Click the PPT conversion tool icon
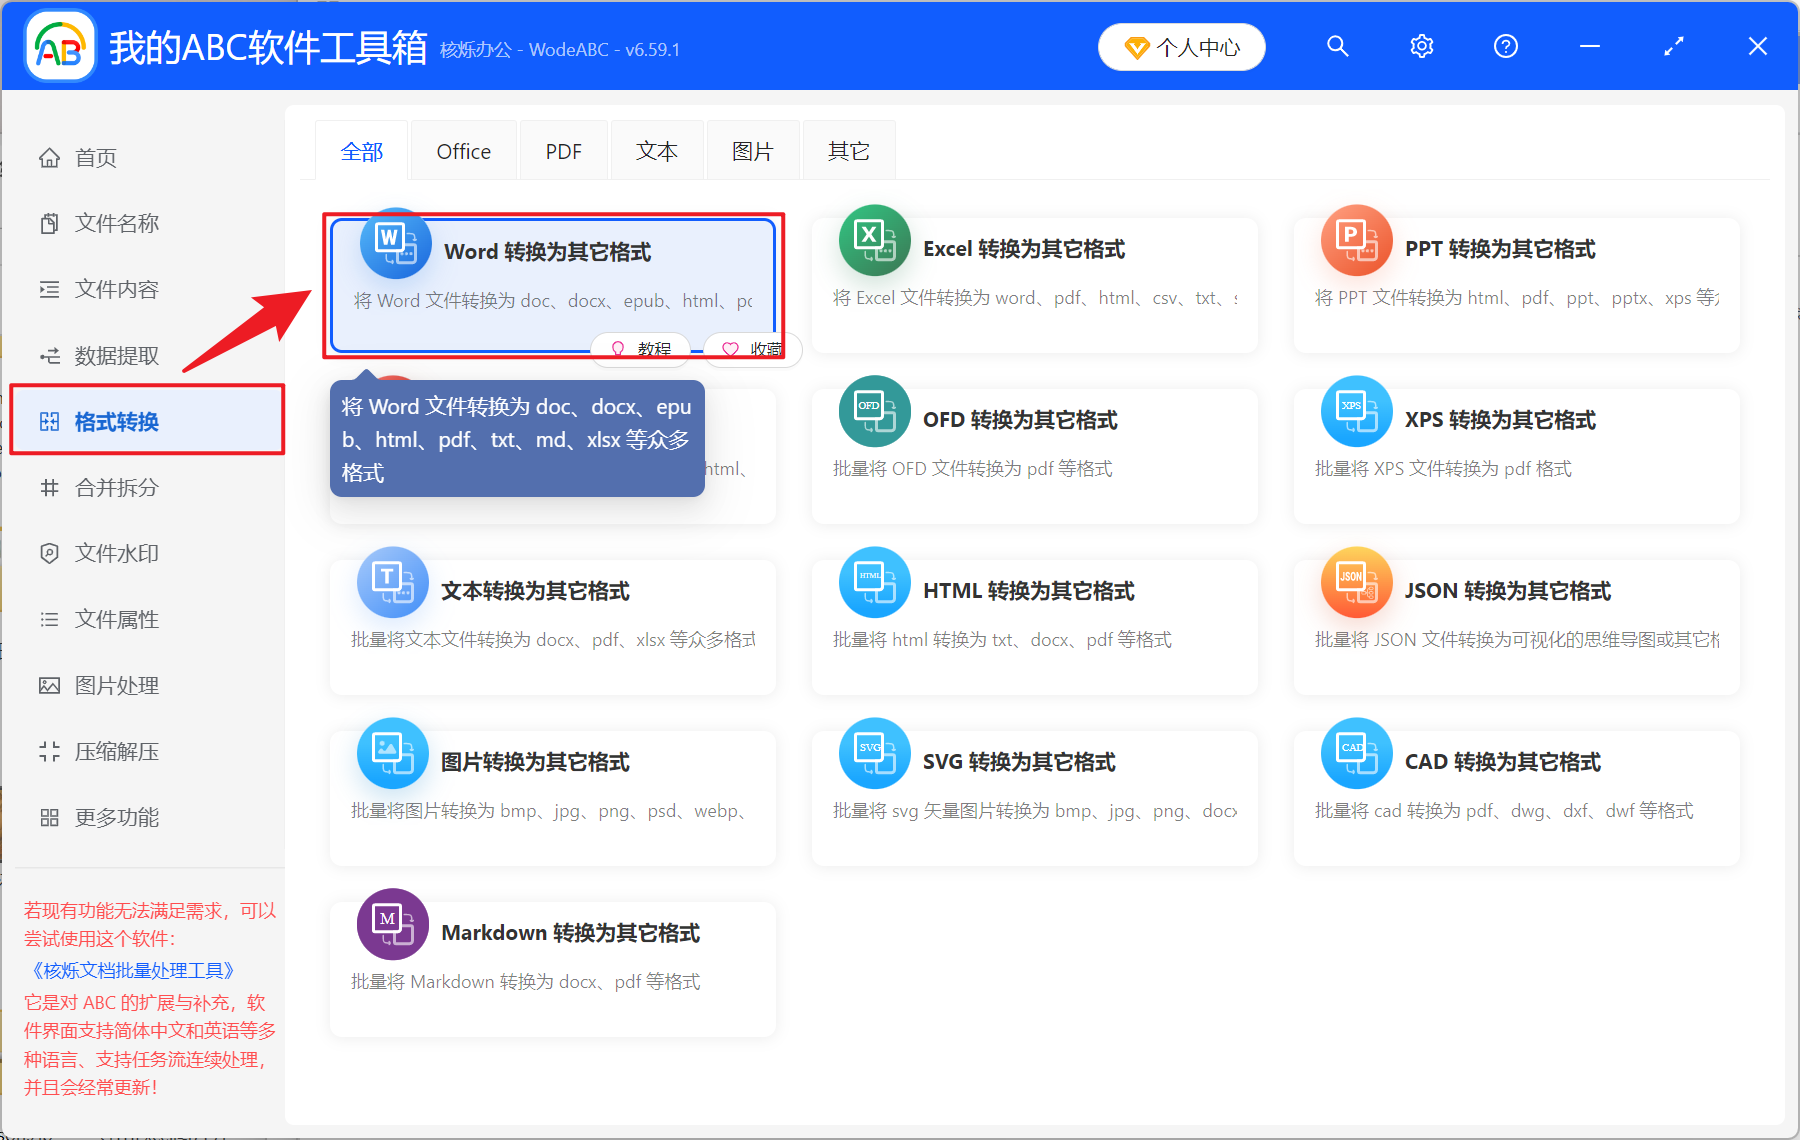This screenshot has width=1800, height=1140. point(1357,240)
